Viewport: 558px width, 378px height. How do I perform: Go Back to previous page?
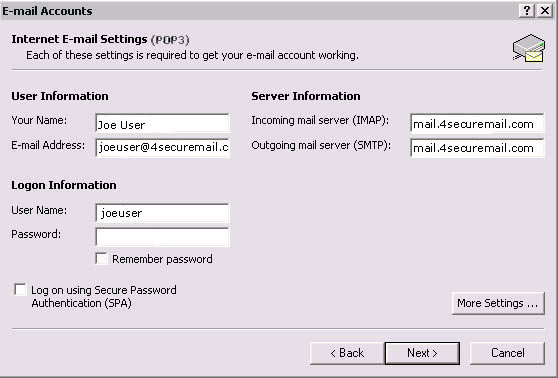(x=347, y=353)
